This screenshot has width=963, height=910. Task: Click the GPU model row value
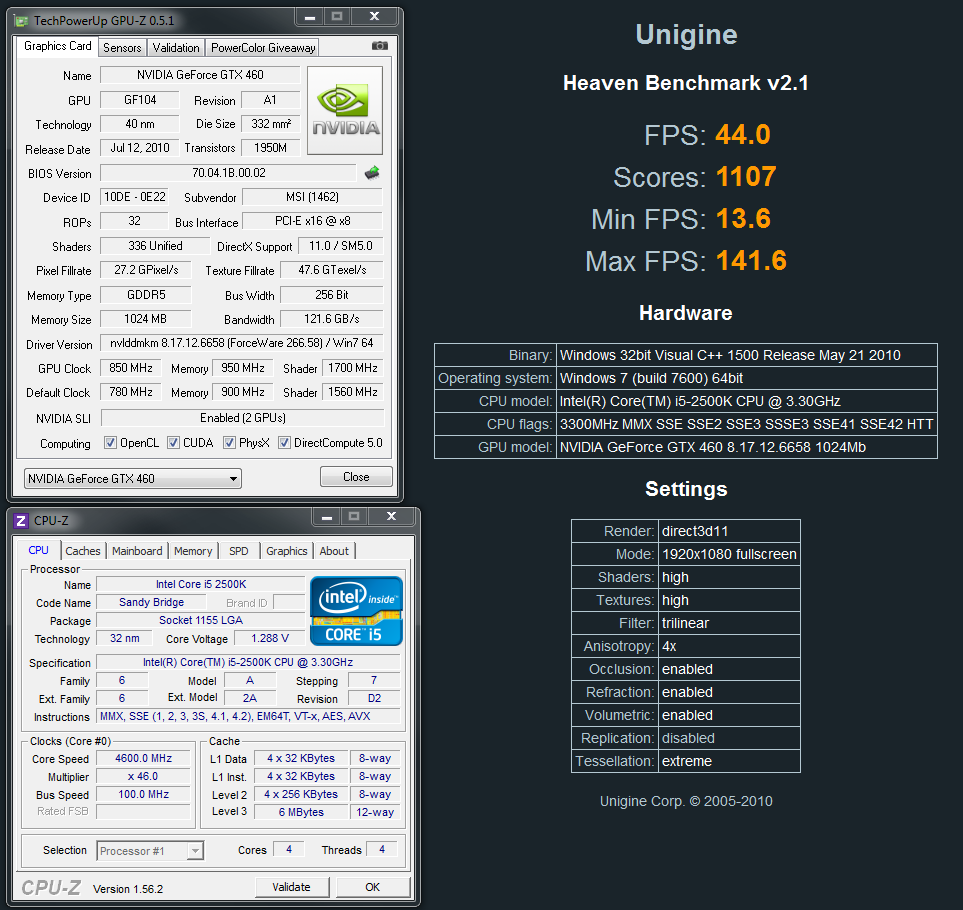tap(747, 448)
